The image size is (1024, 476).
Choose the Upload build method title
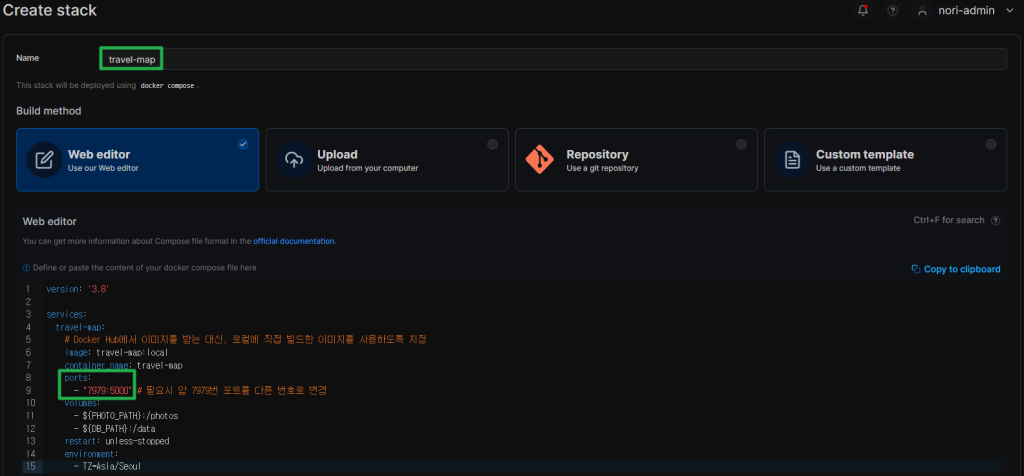(x=337, y=154)
